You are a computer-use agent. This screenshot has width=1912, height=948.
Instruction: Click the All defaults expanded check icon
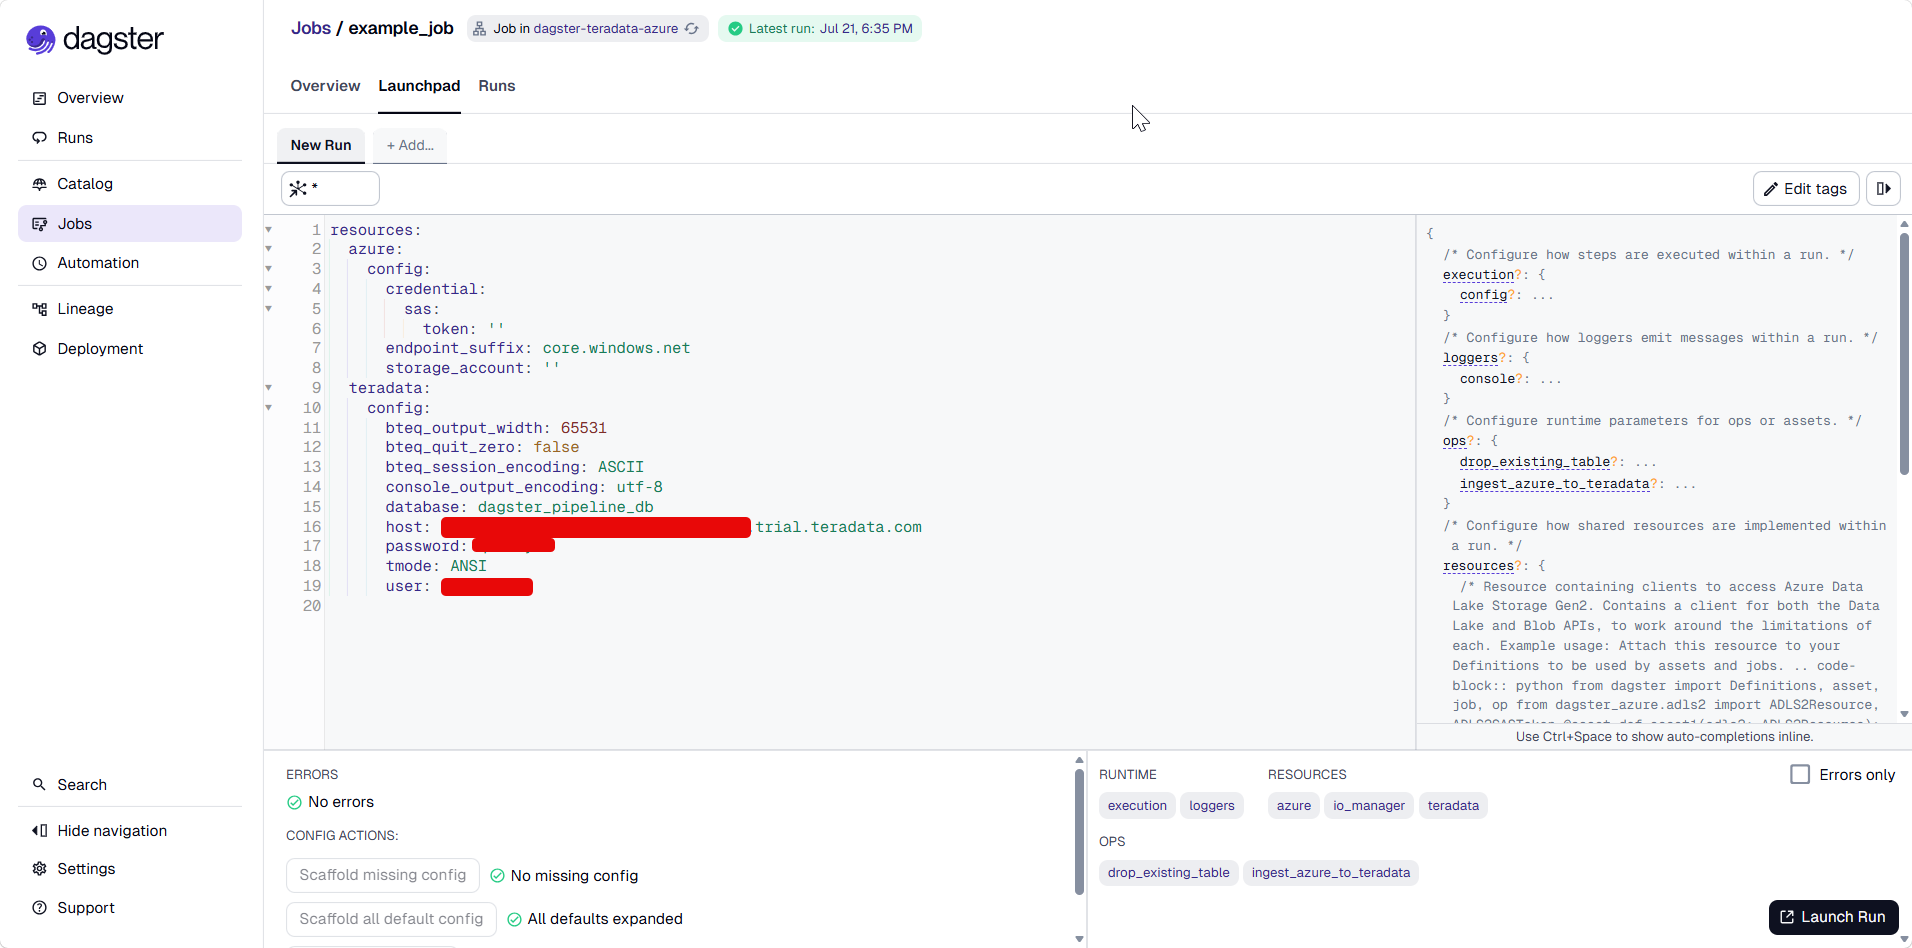pyautogui.click(x=514, y=920)
